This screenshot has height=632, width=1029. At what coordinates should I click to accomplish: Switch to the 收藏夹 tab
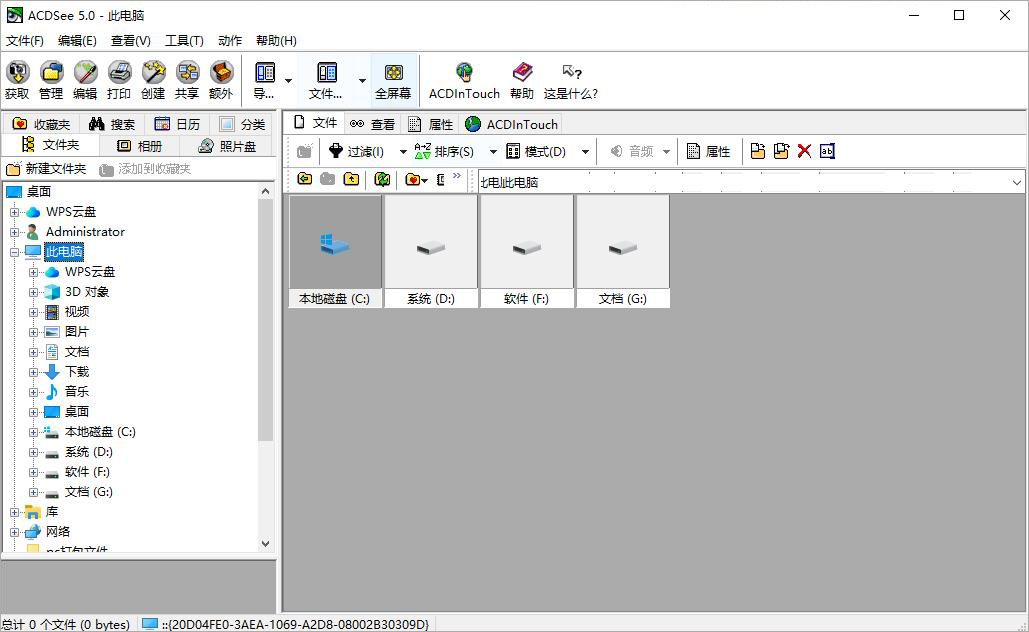pyautogui.click(x=41, y=124)
